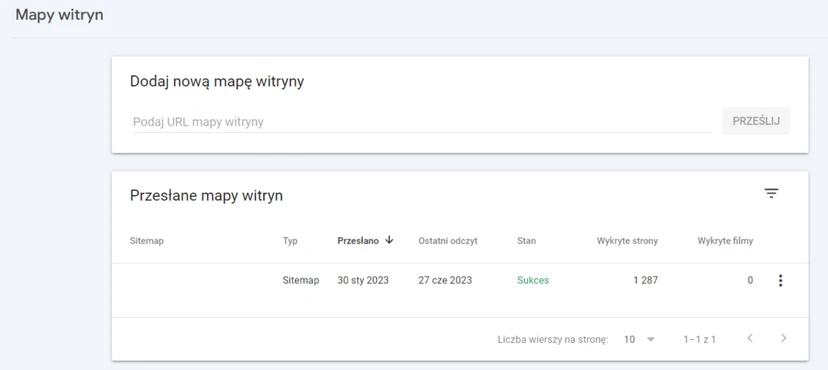Click the Wykryte filmy column header

click(x=725, y=241)
